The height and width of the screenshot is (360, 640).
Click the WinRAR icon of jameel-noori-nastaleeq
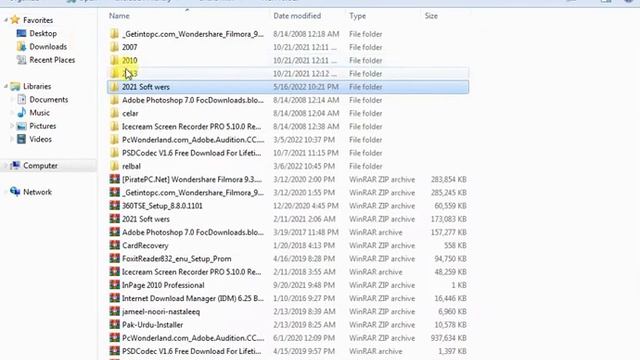(115, 311)
